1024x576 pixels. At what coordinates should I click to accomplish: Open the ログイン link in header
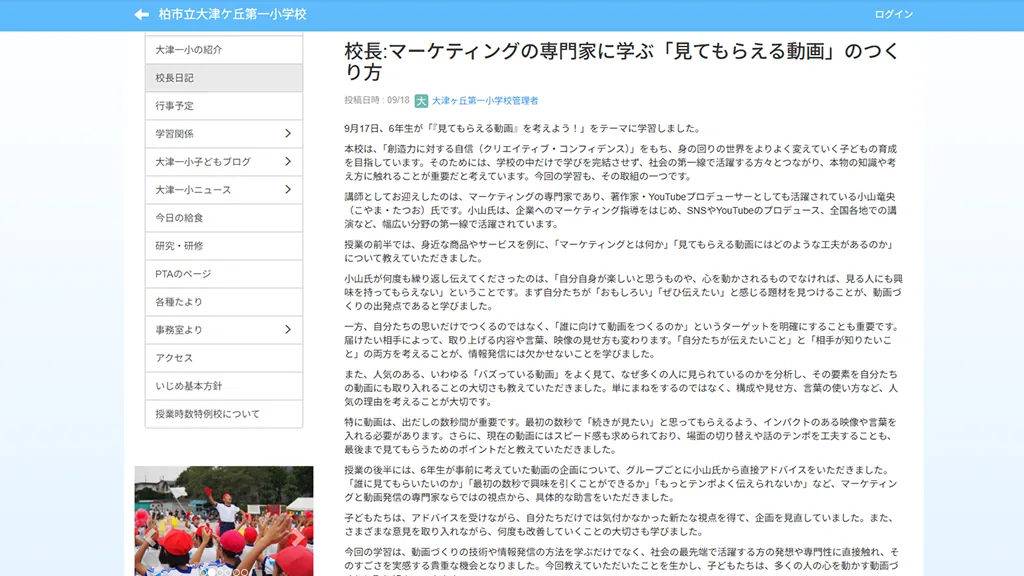pyautogui.click(x=893, y=14)
